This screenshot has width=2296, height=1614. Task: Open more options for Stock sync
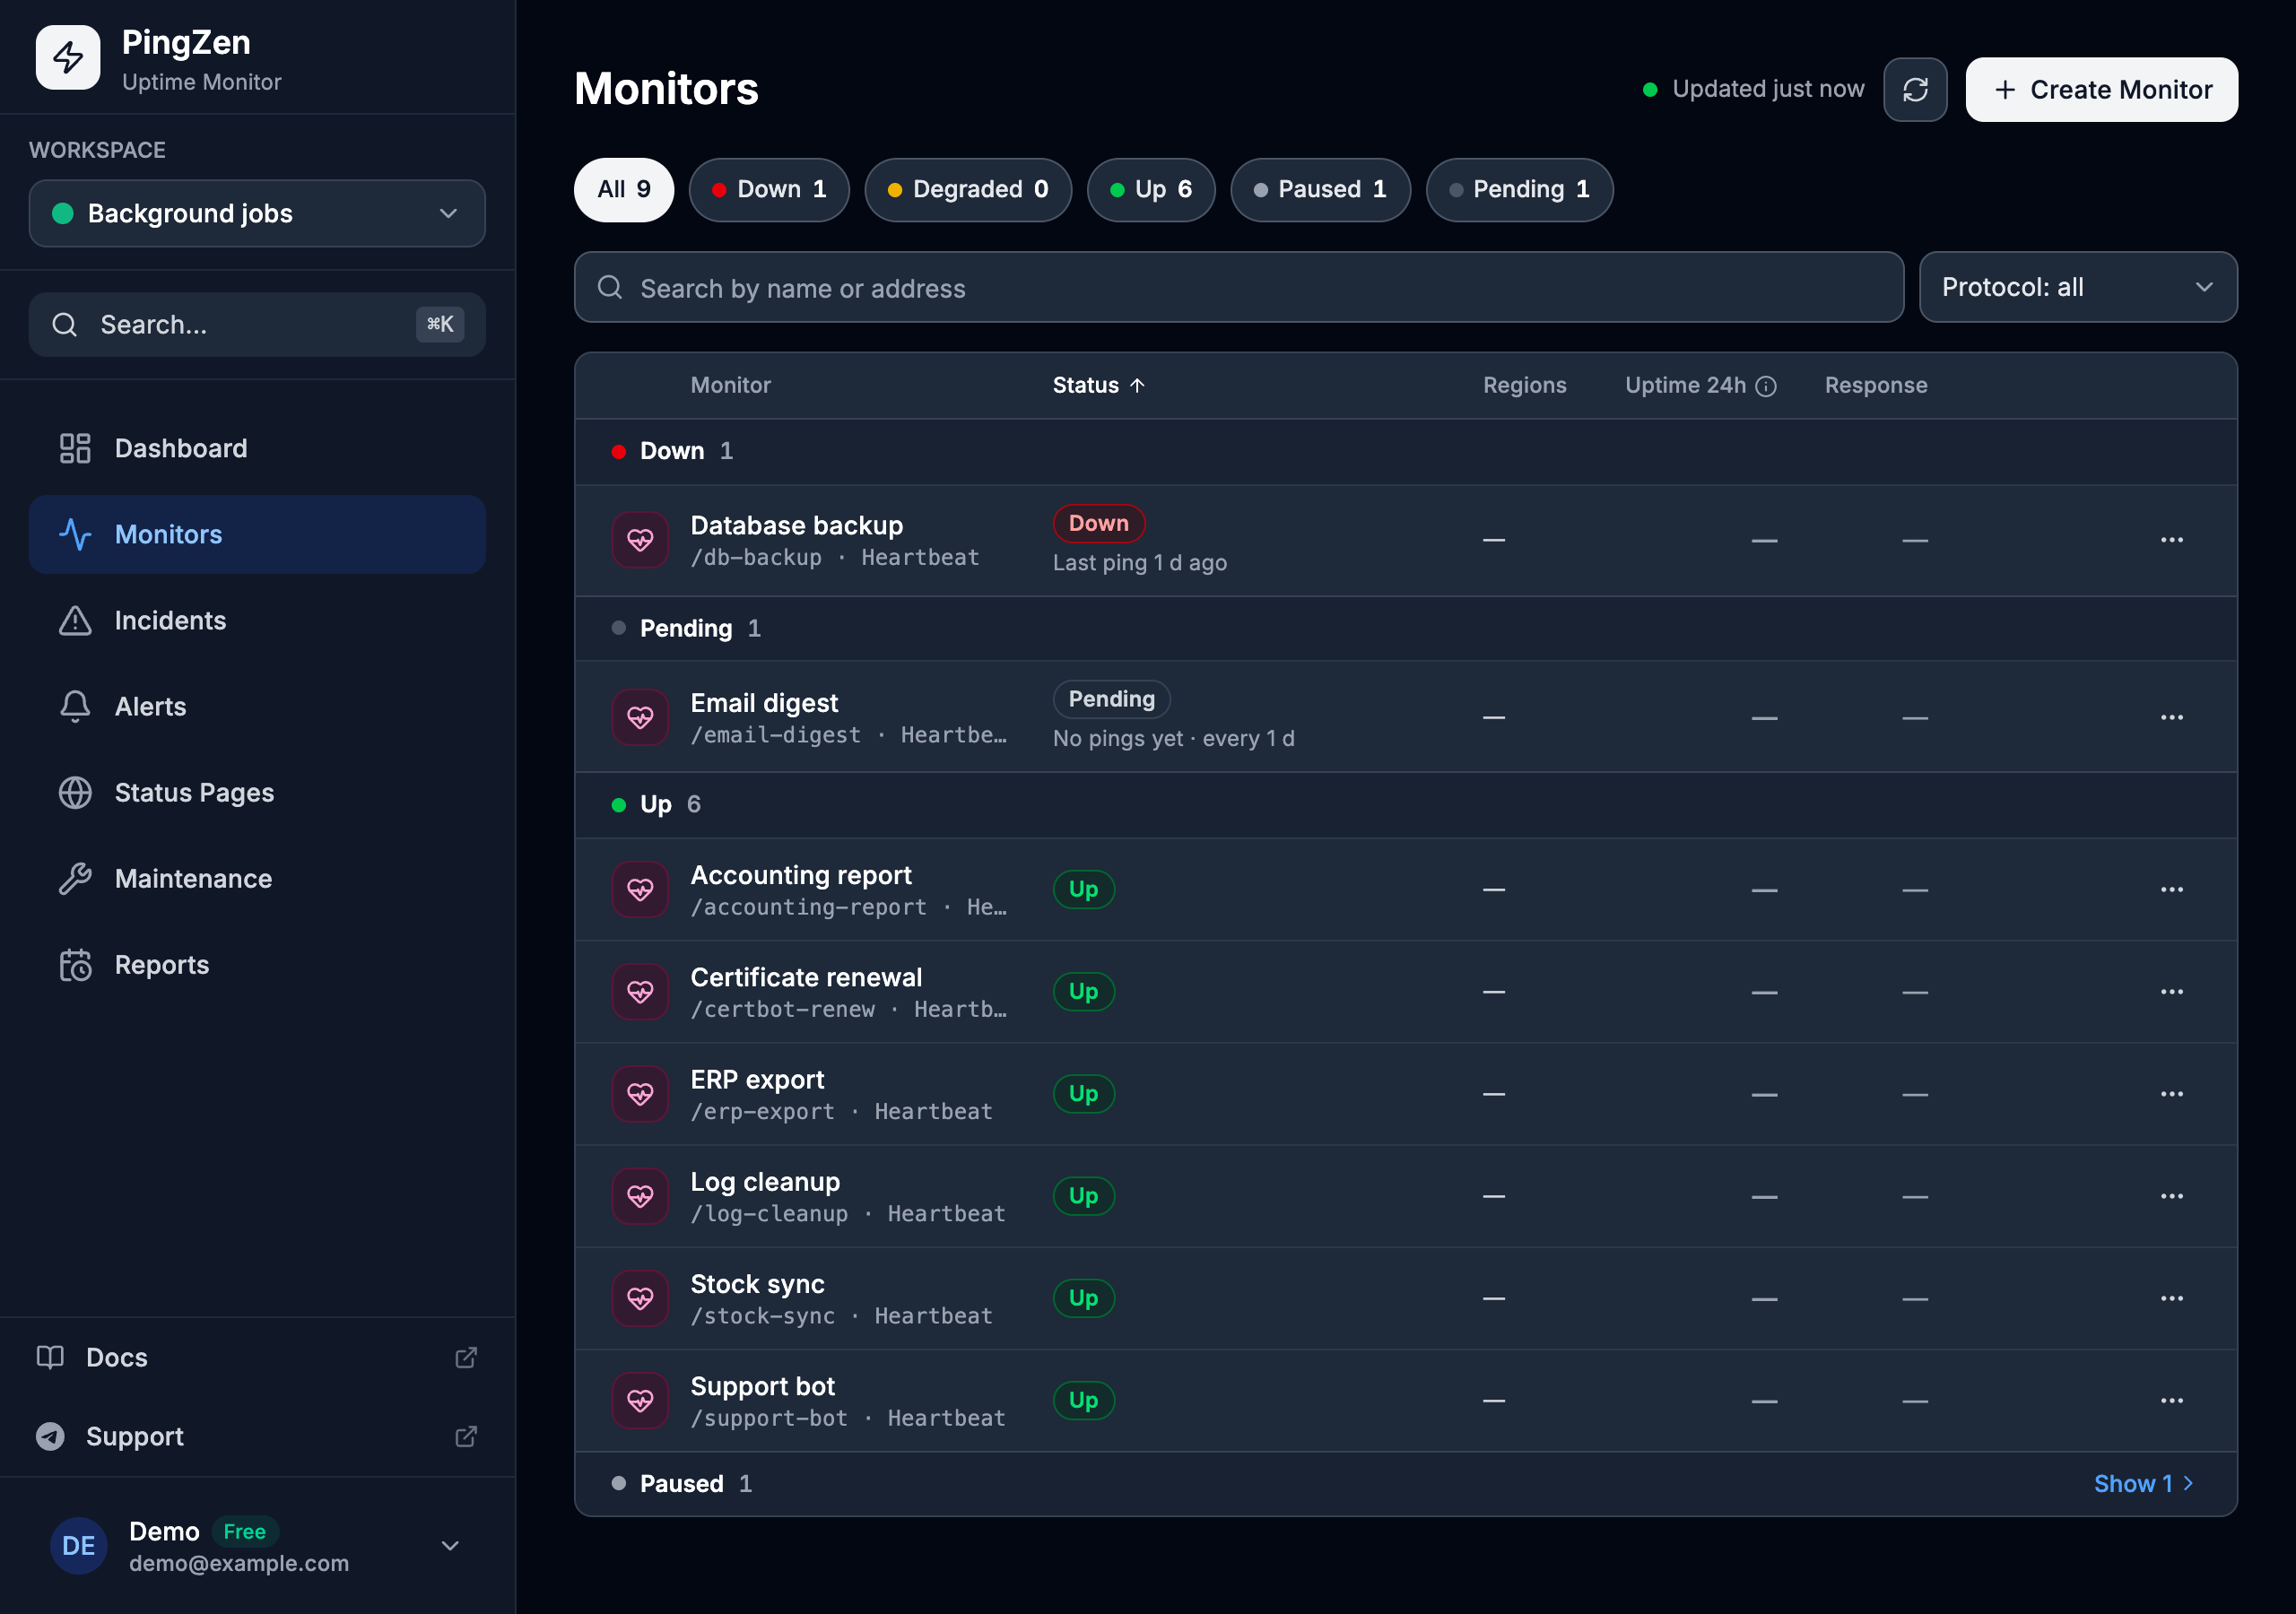(x=2171, y=1298)
